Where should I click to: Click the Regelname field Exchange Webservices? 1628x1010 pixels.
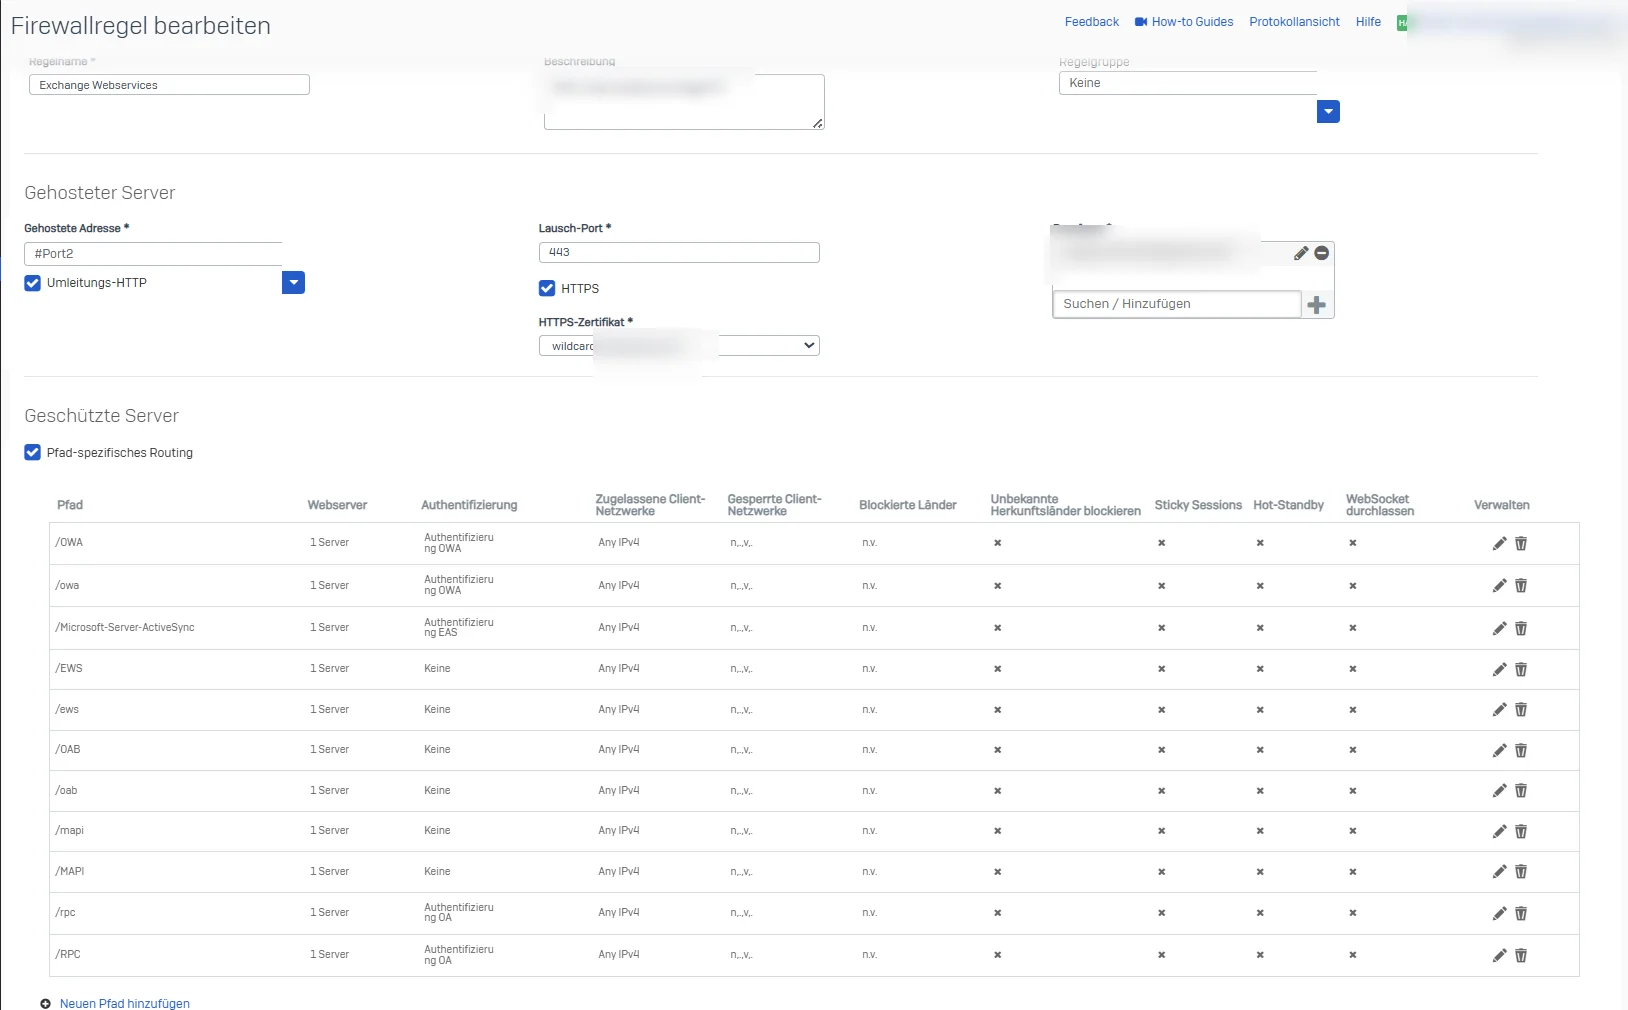169,85
